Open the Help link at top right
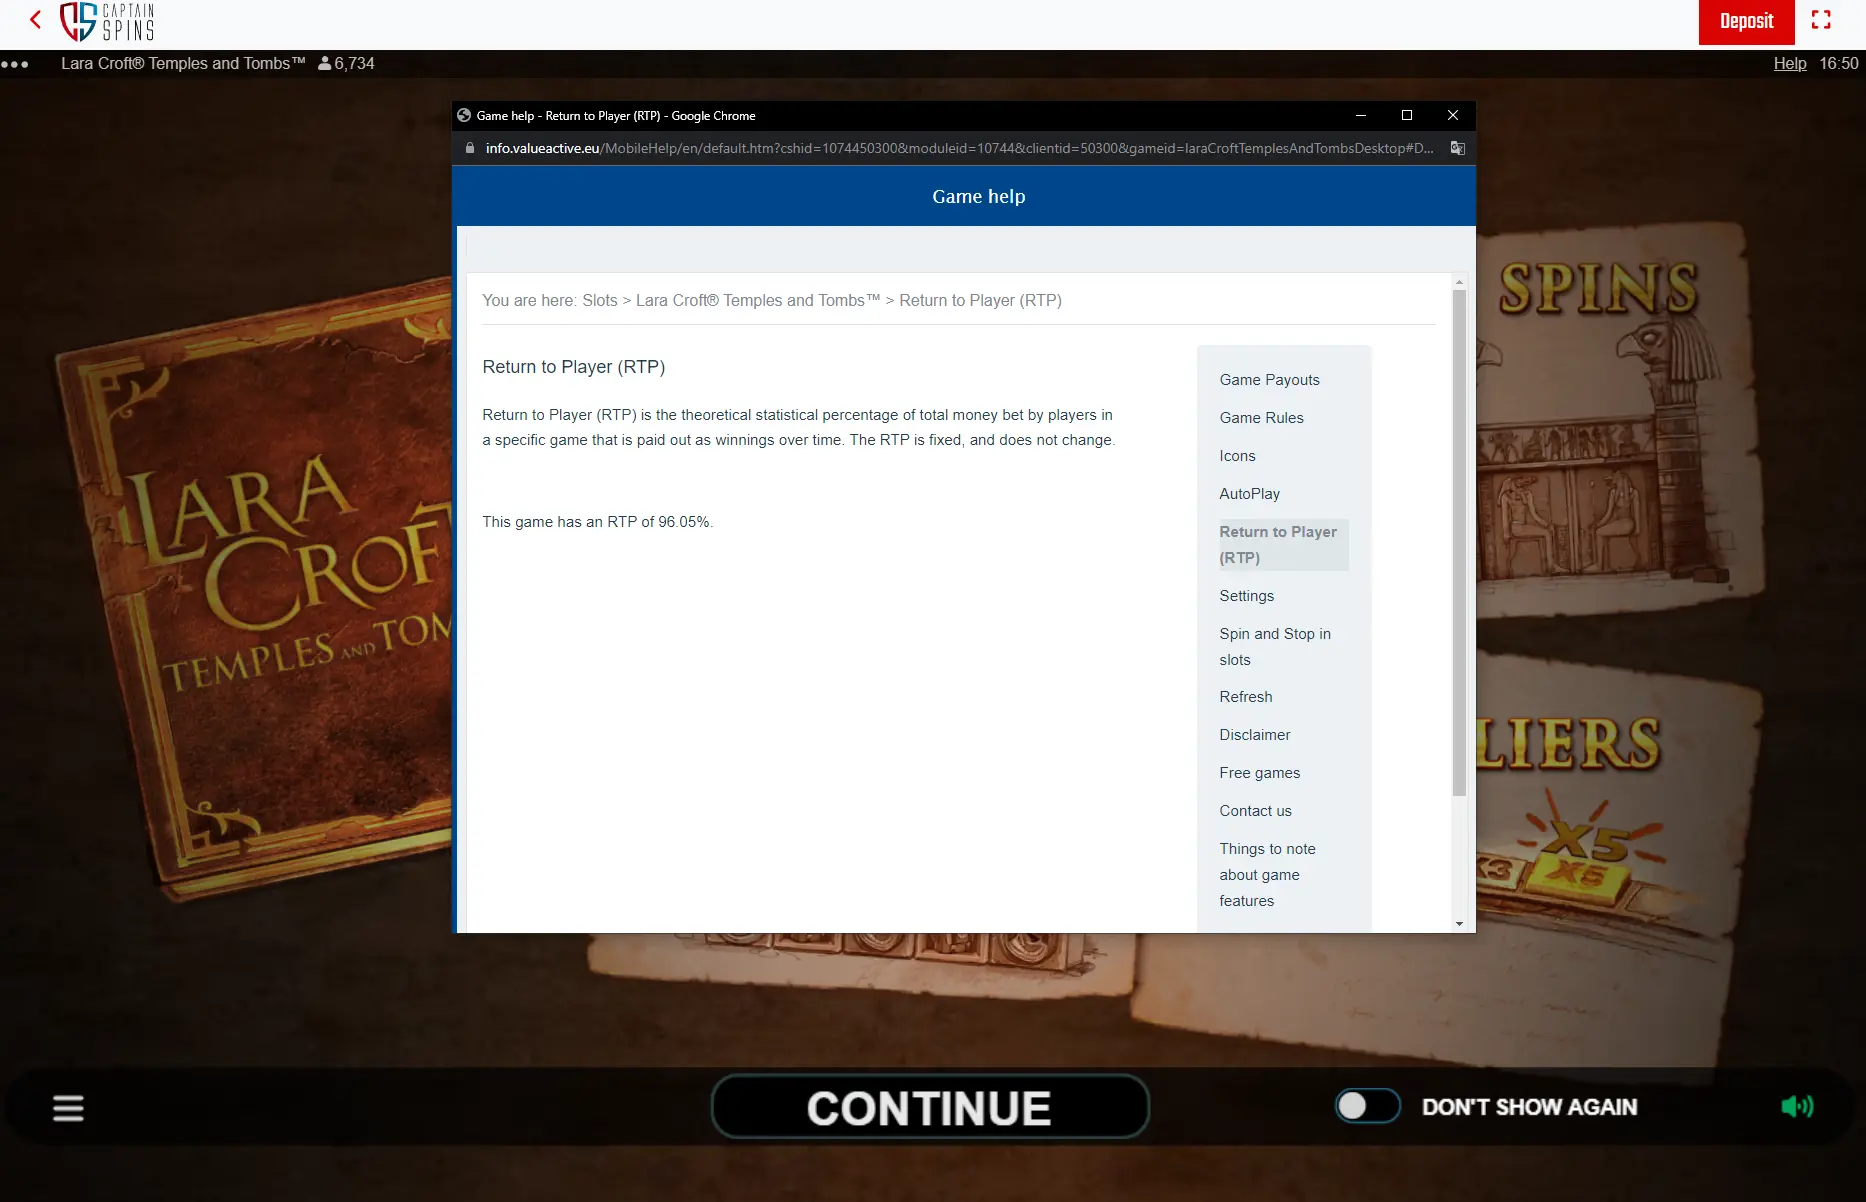The height and width of the screenshot is (1202, 1866). point(1790,63)
